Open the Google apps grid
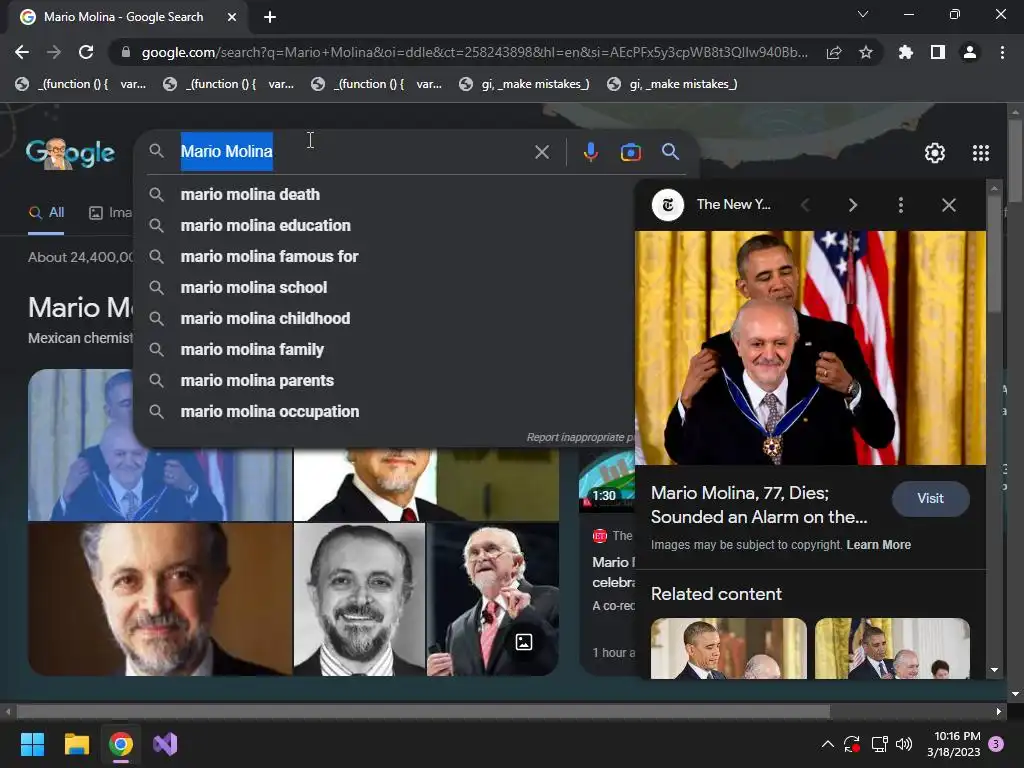This screenshot has width=1024, height=768. [980, 153]
